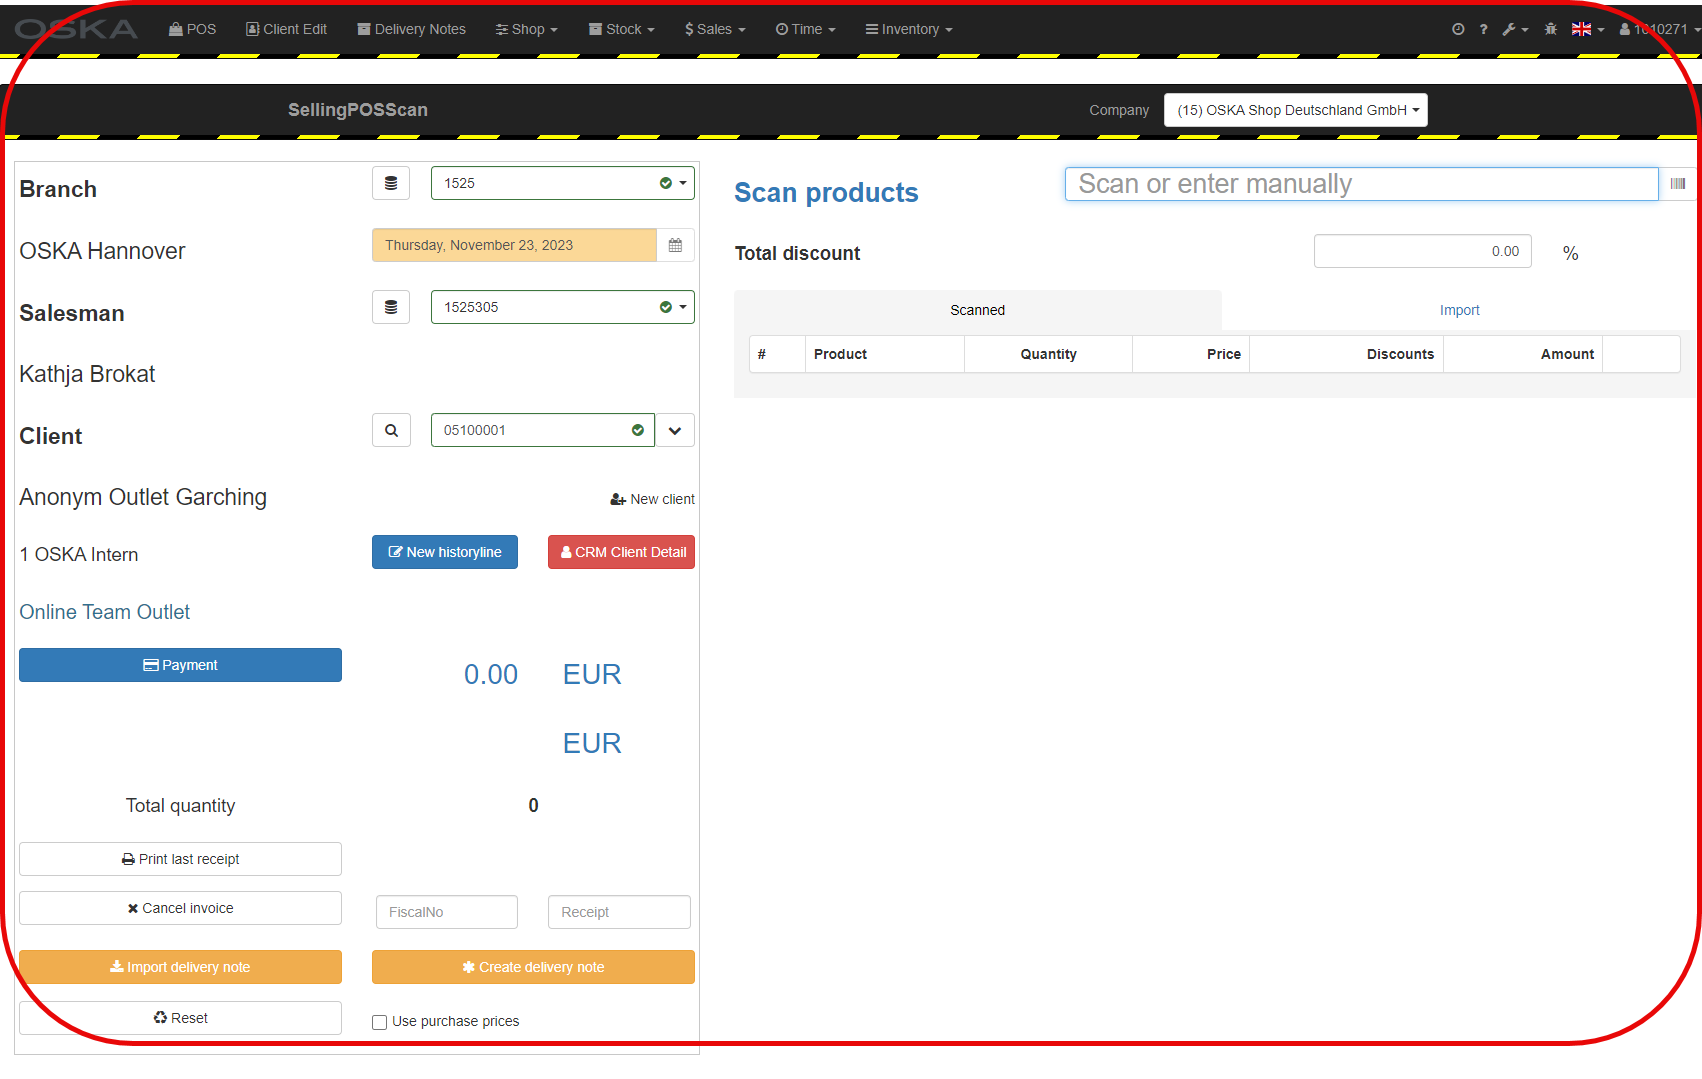Expand the client chevron dropdown
Image resolution: width=1702 pixels, height=1079 pixels.
click(x=675, y=430)
